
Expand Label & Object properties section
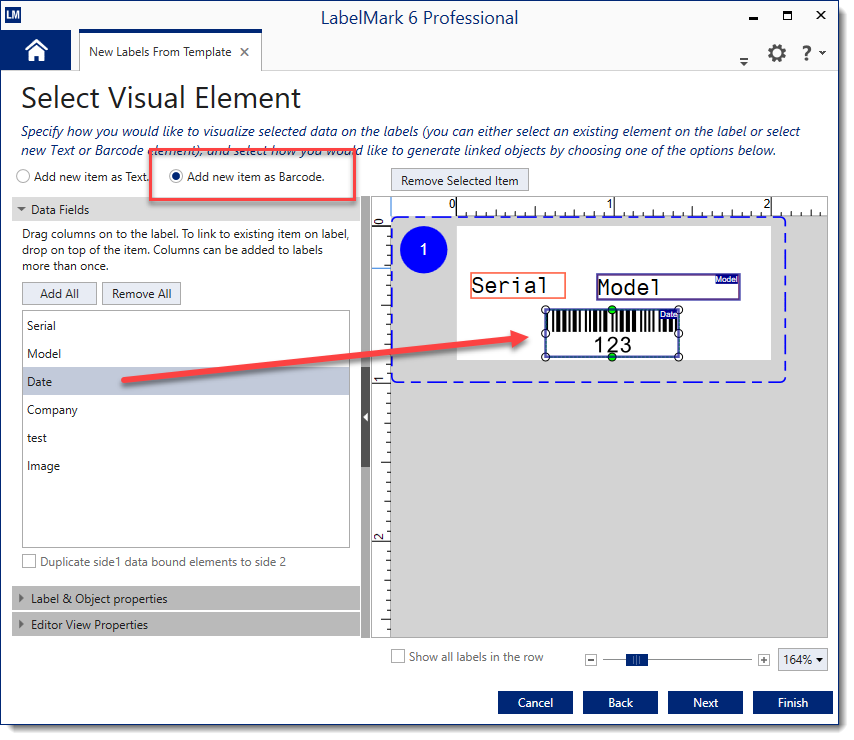pyautogui.click(x=186, y=598)
